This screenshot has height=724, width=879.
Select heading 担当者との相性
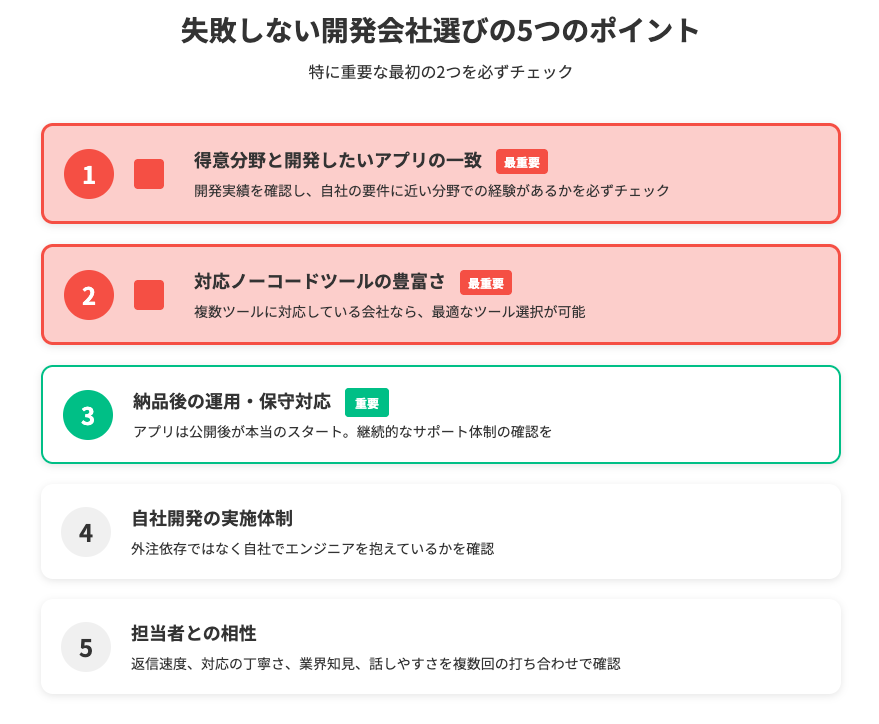pos(194,634)
